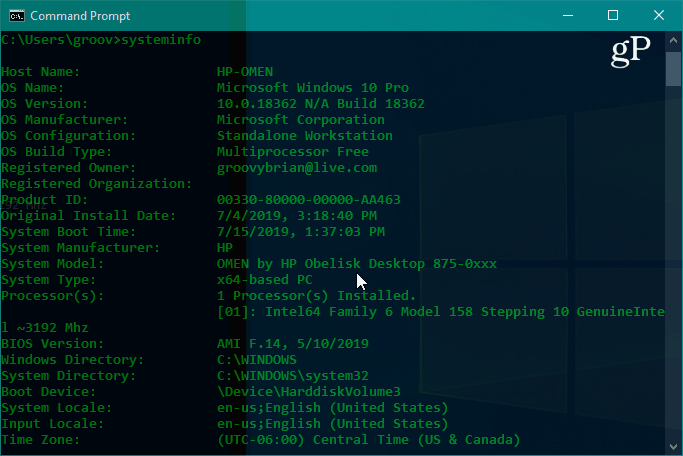The width and height of the screenshot is (683, 456).
Task: Click the typed systeminfo command line
Action: [x=101, y=40]
